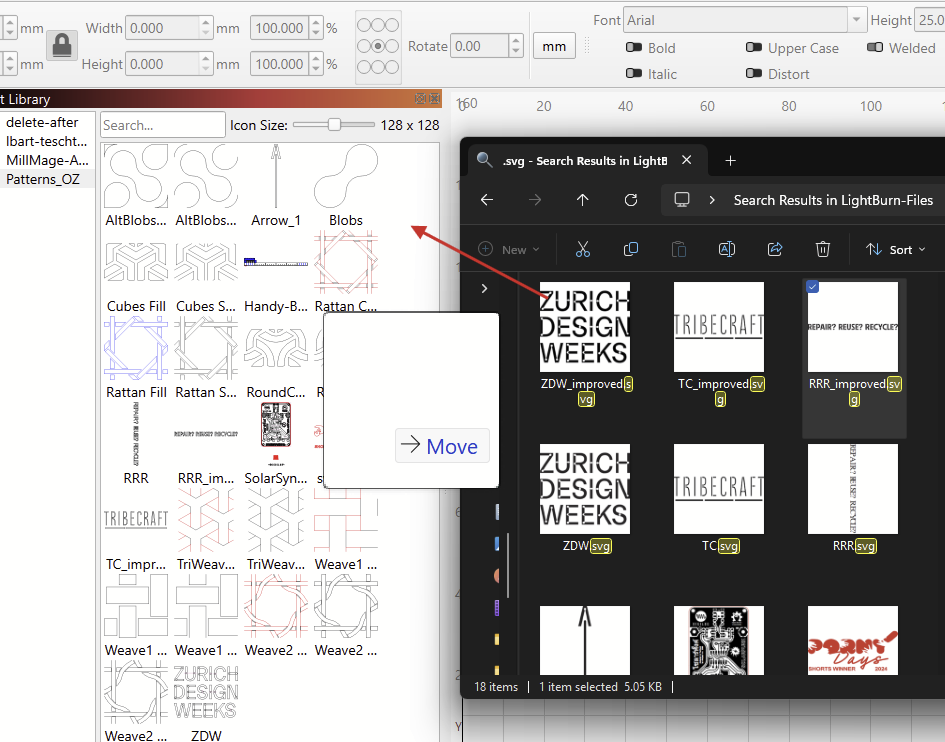Toggle the Italic font switch
This screenshot has height=742, width=945.
pyautogui.click(x=633, y=74)
